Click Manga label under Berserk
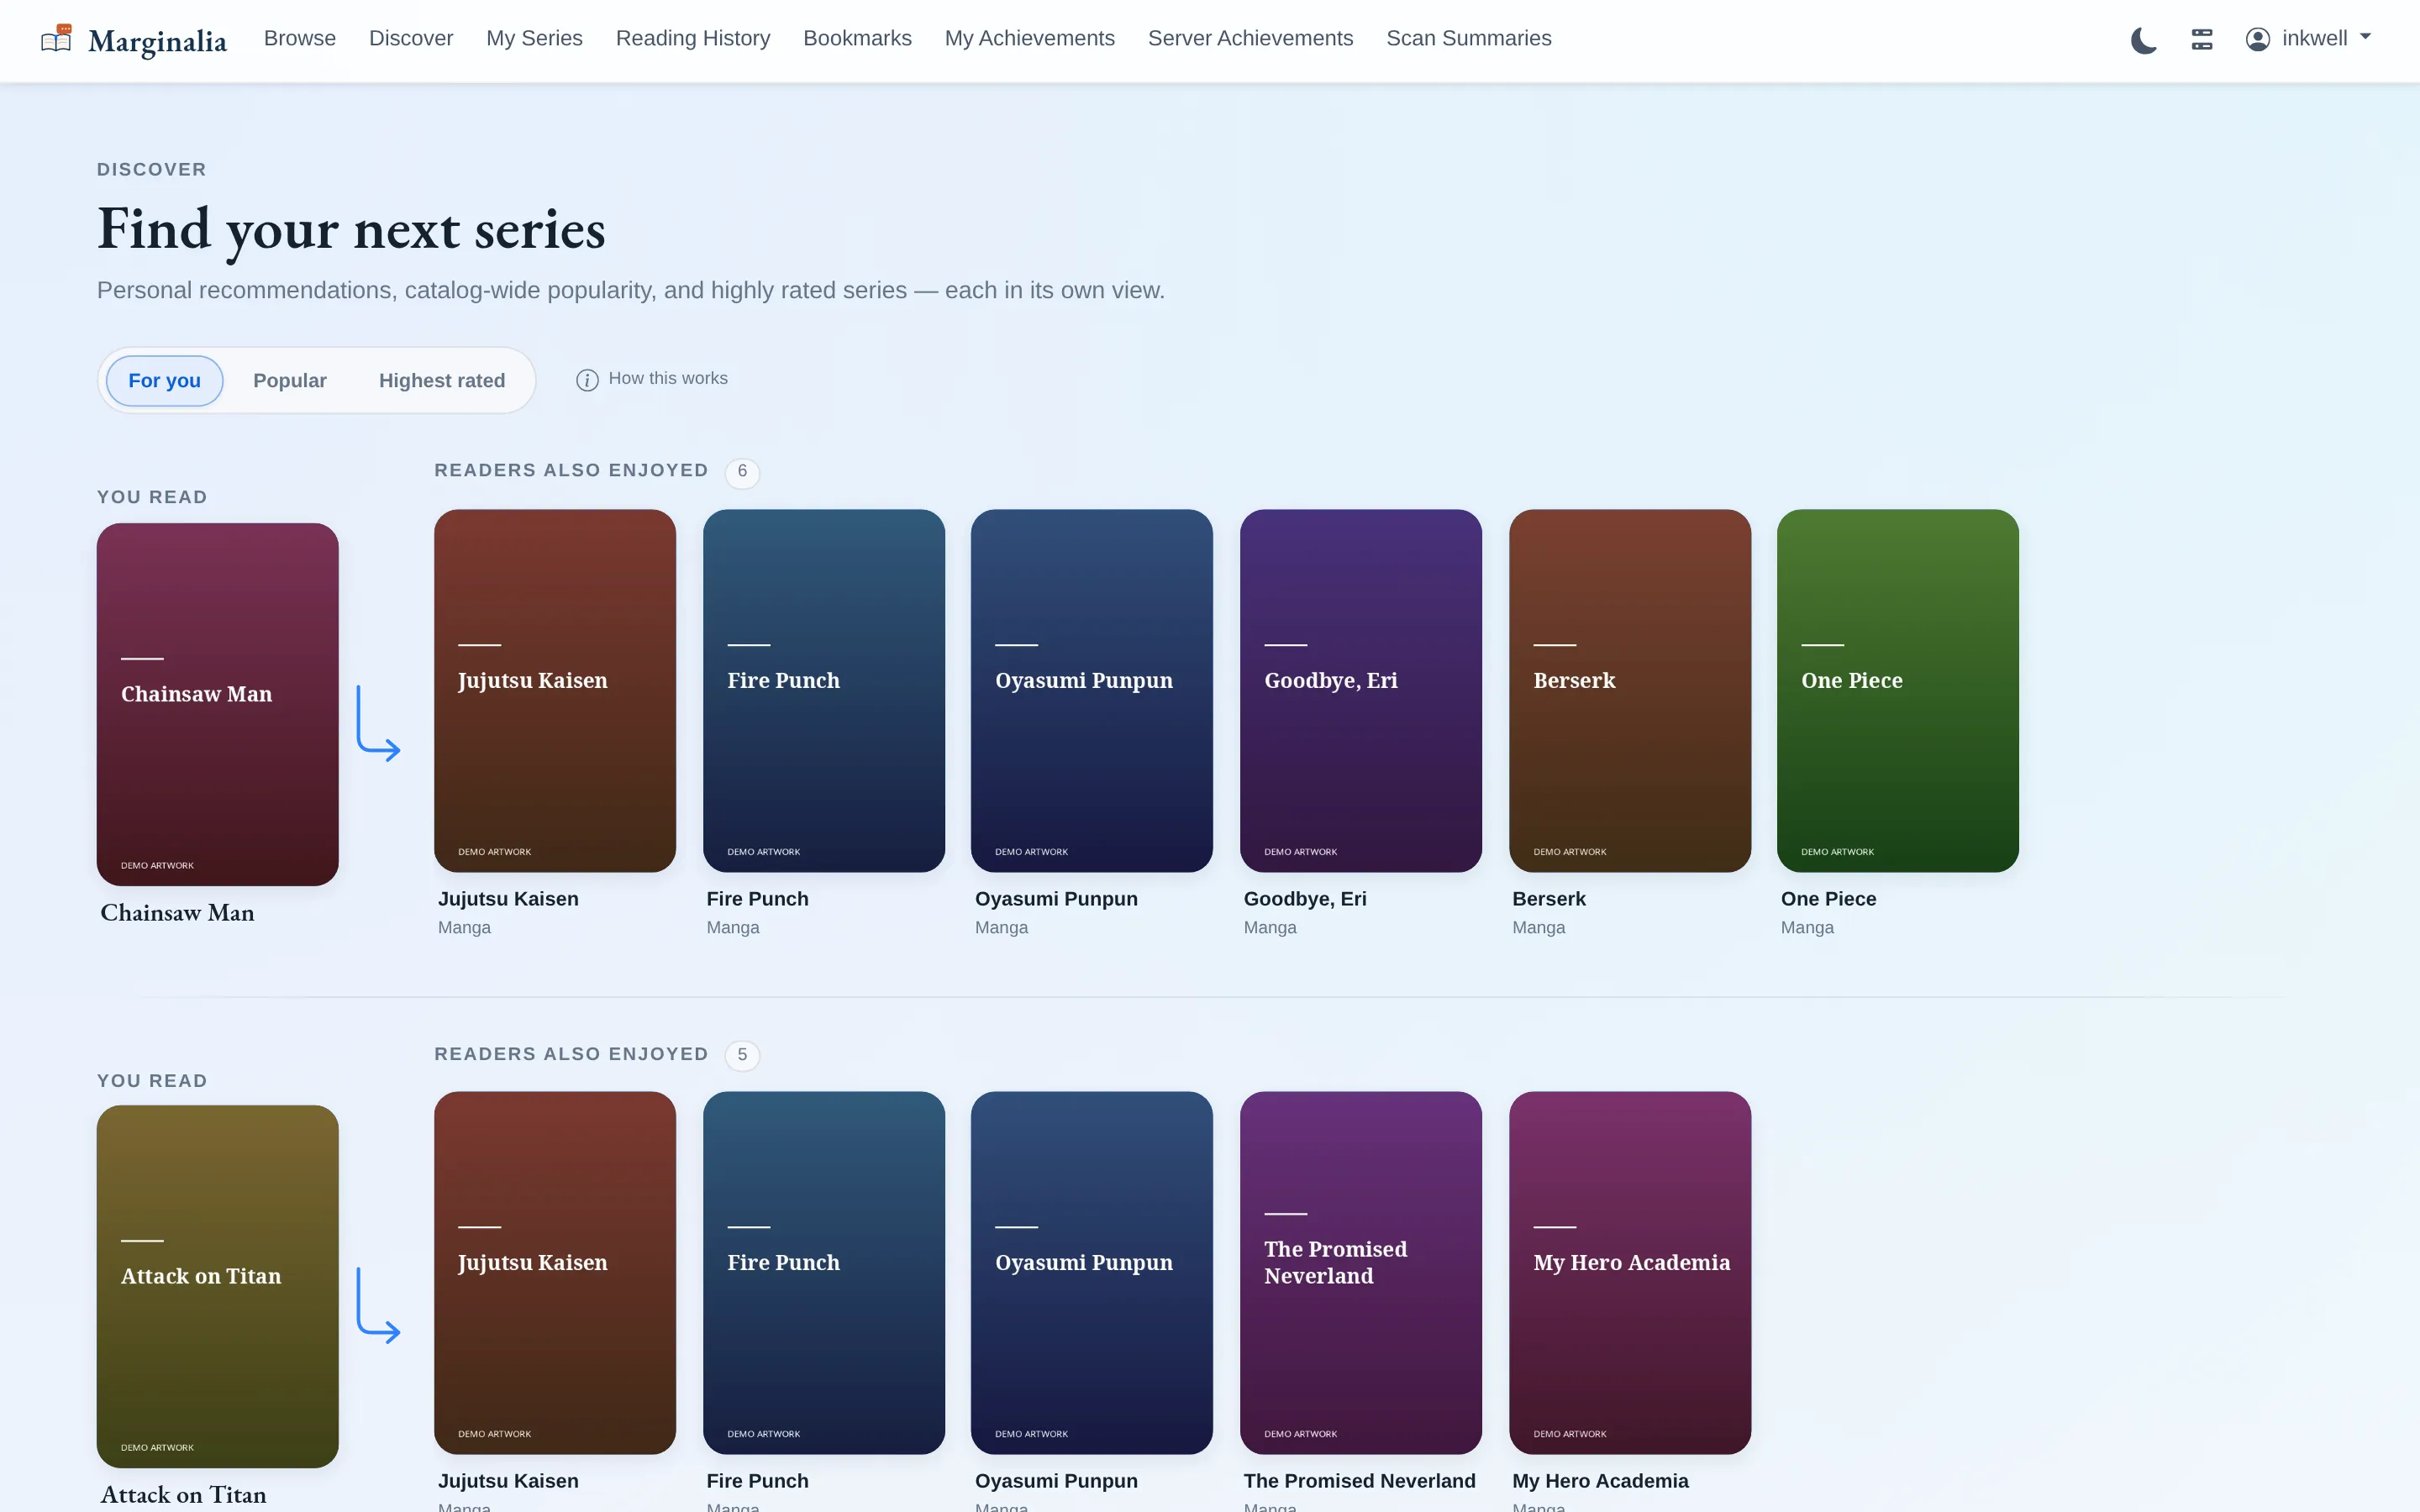 pos(1538,927)
